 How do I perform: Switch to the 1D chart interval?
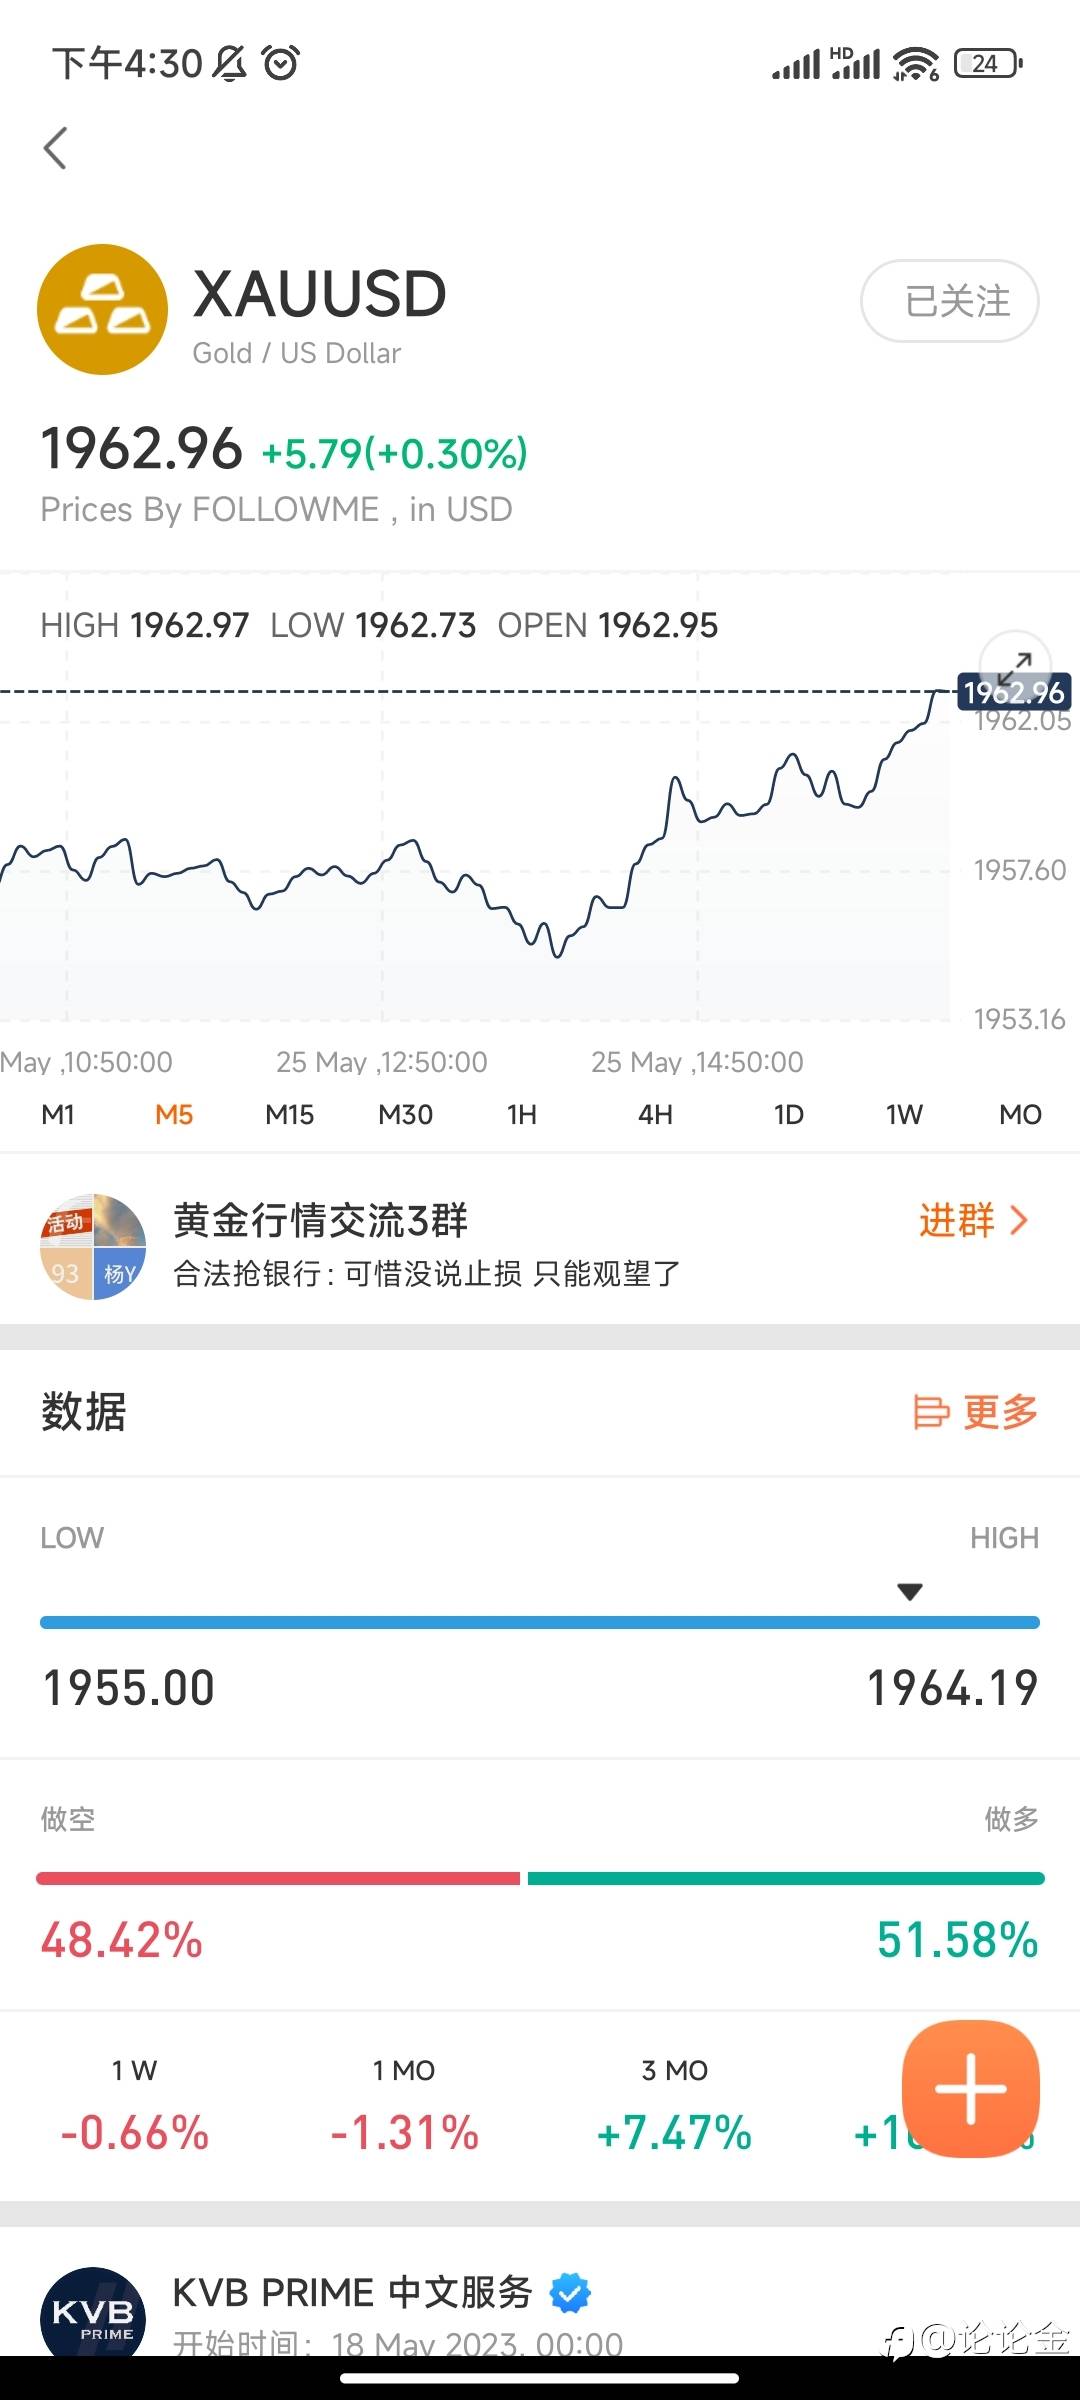pos(788,1114)
